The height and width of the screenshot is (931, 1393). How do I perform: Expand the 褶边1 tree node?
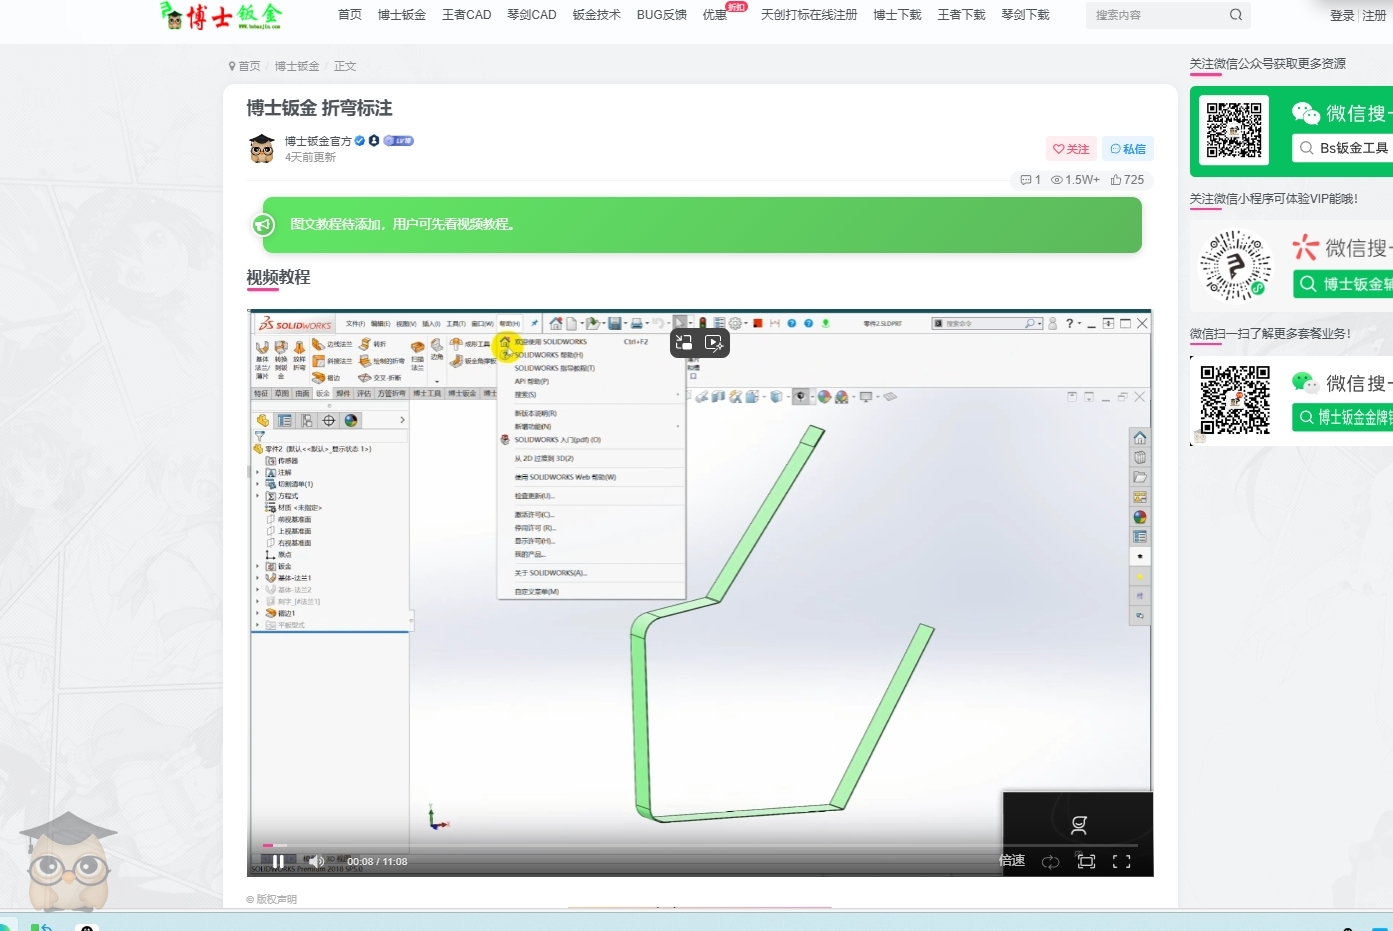pyautogui.click(x=258, y=613)
